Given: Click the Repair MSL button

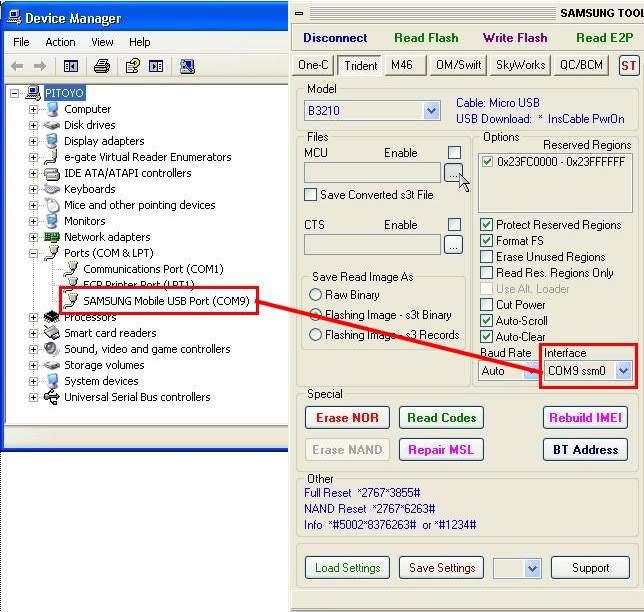Looking at the screenshot, I should (442, 450).
